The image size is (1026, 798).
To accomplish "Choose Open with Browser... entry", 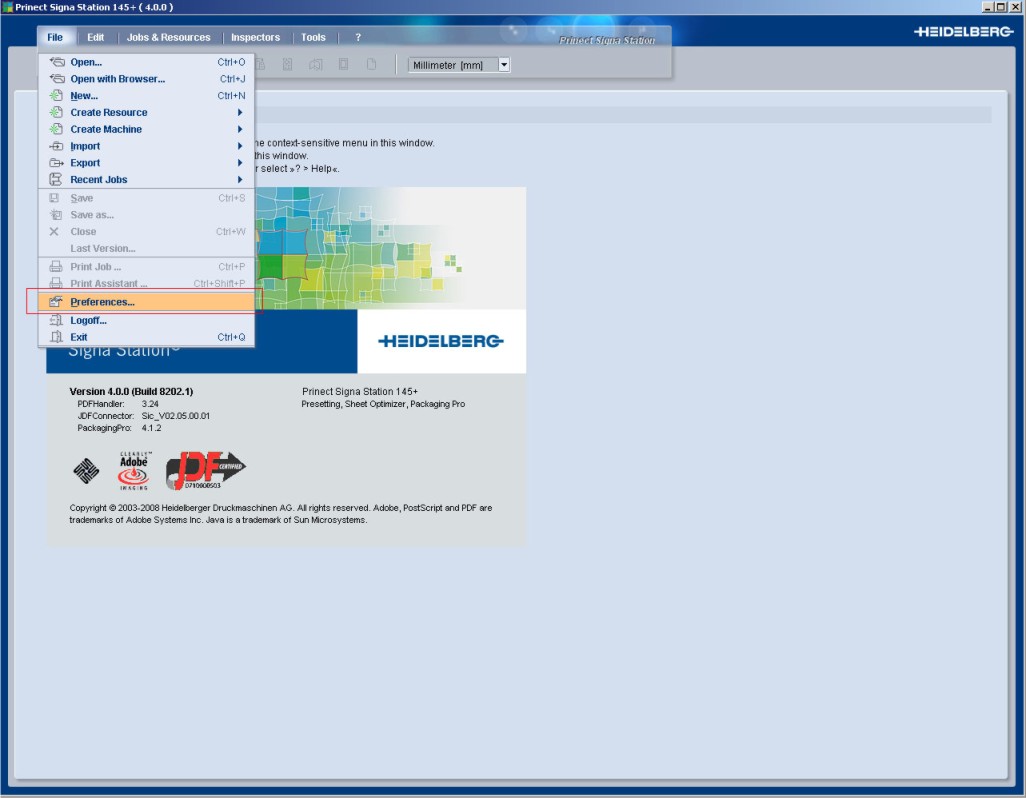I will tap(147, 79).
